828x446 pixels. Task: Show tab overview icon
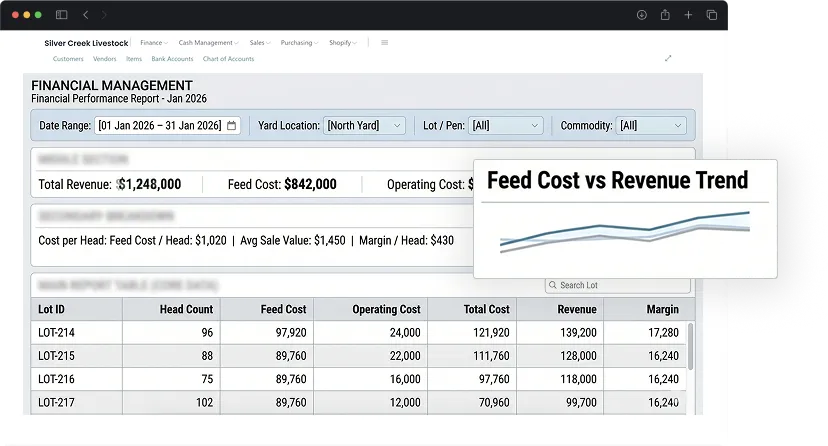coord(712,15)
